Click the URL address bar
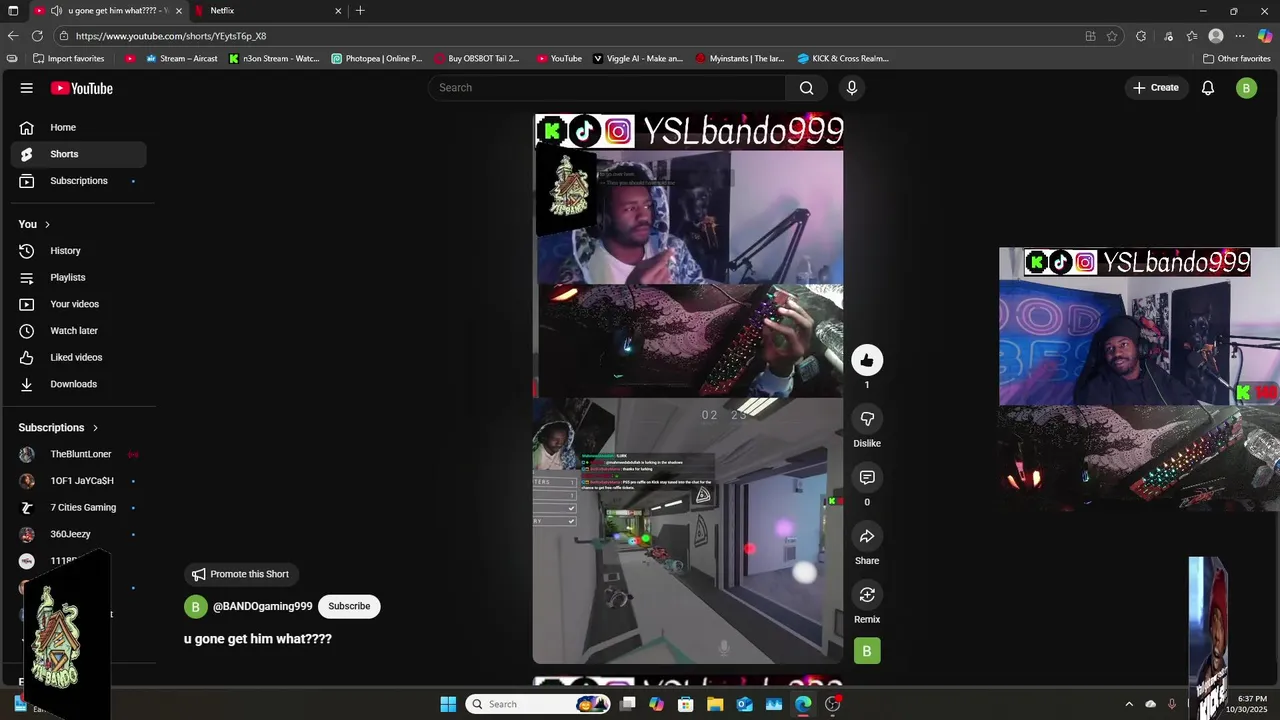Screen dimensions: 1280x720 click(x=570, y=36)
